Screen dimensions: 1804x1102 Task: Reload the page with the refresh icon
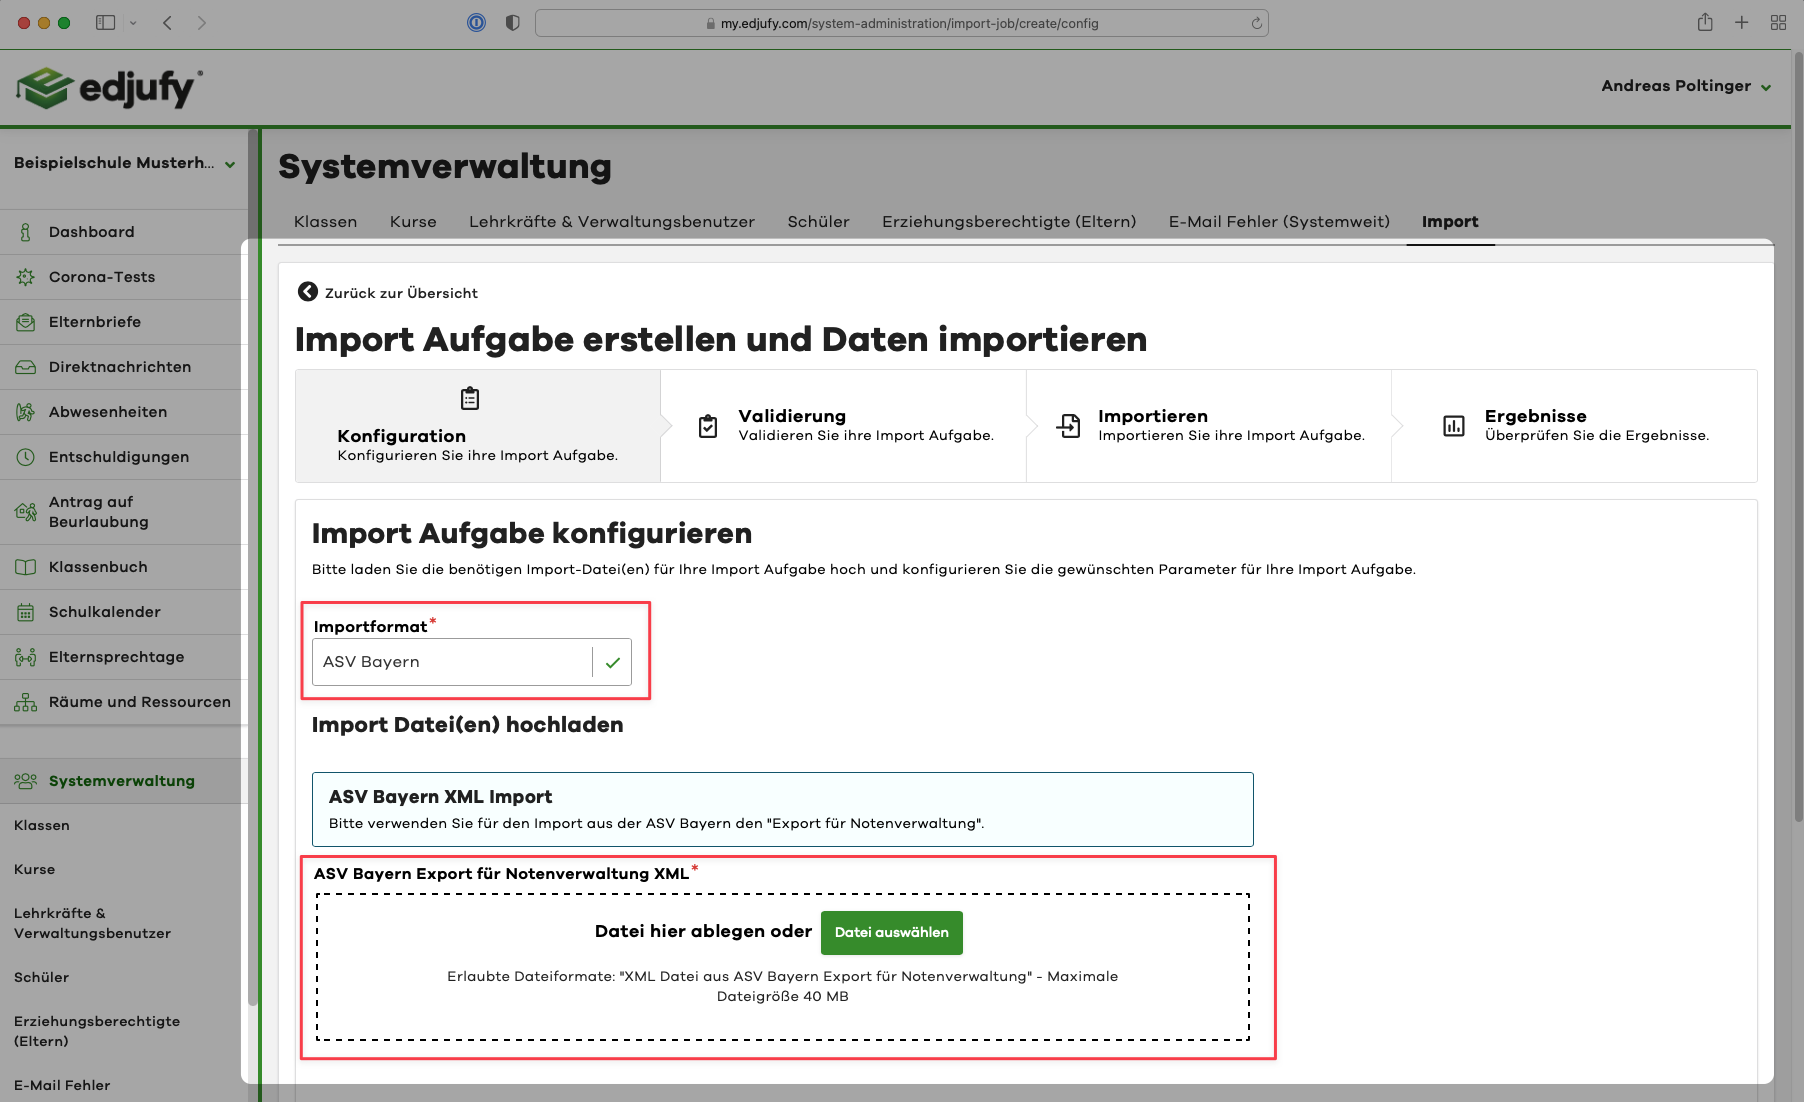(x=1256, y=23)
